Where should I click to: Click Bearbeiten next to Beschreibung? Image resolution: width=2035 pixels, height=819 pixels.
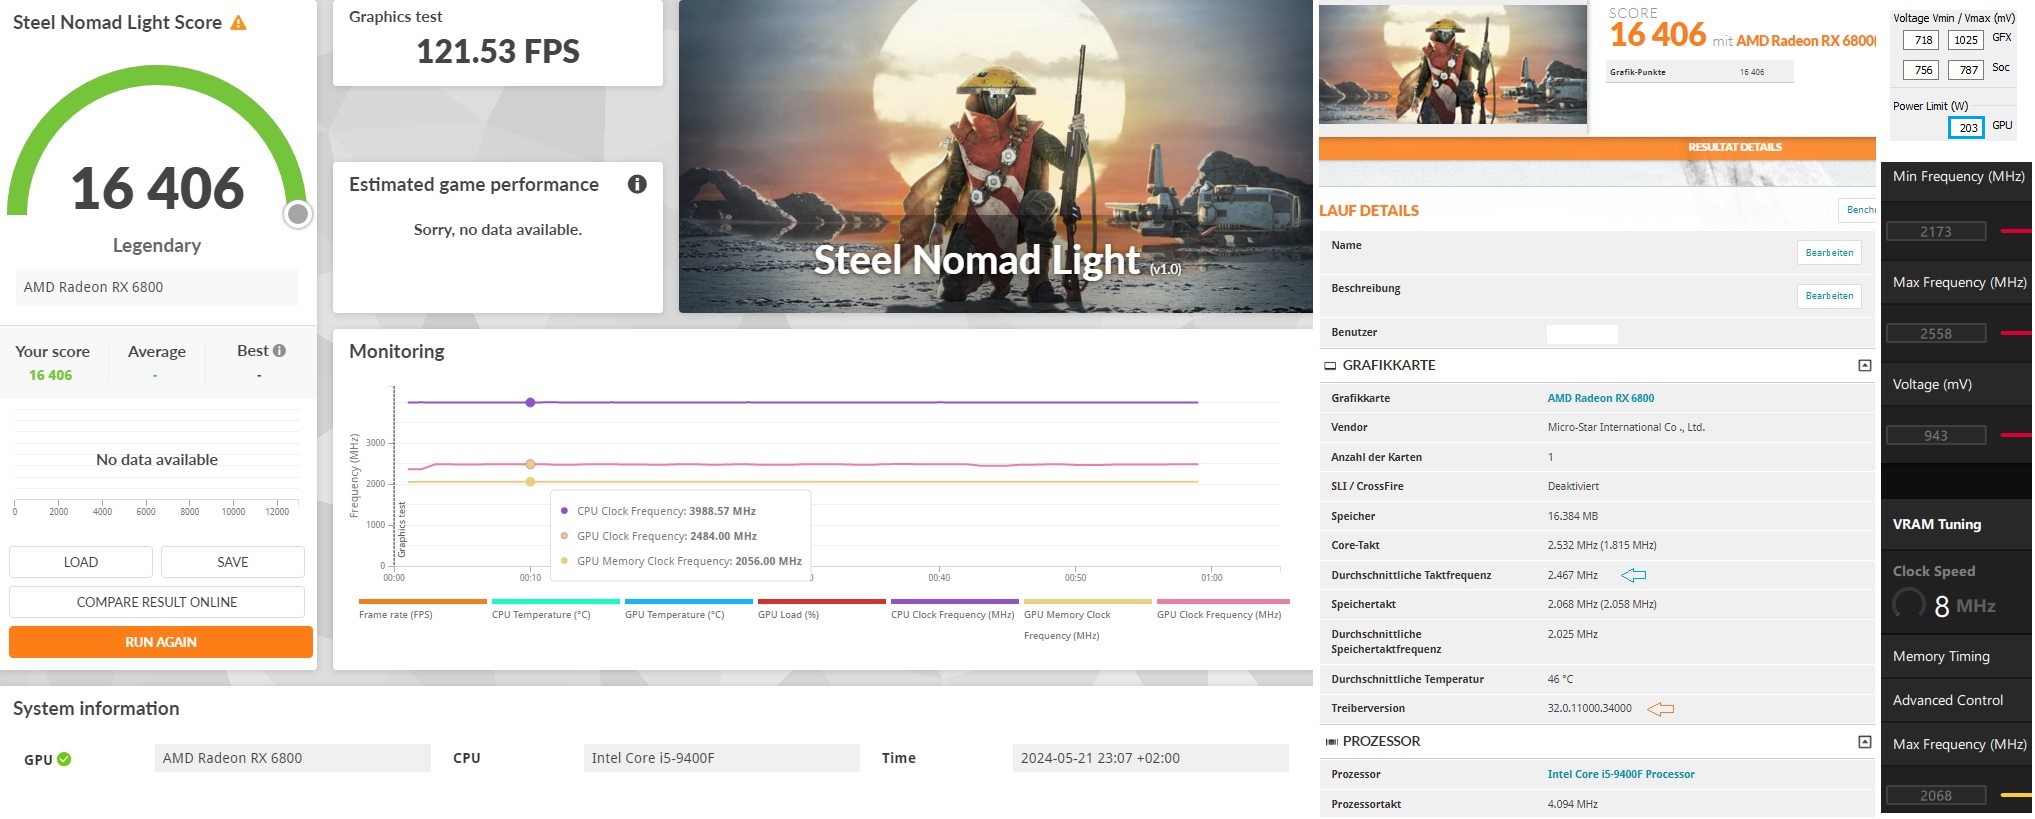[1829, 296]
